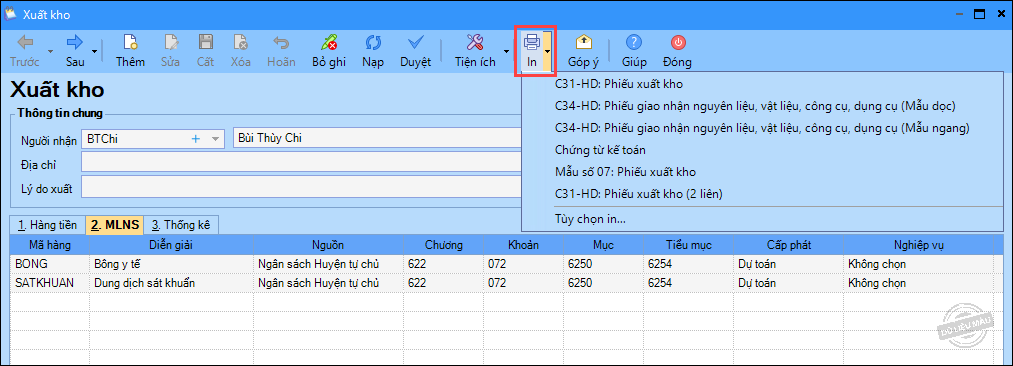This screenshot has width=1013, height=366.
Task: Expand the Tiện ích dropdown arrow
Action: pyautogui.click(x=505, y=50)
